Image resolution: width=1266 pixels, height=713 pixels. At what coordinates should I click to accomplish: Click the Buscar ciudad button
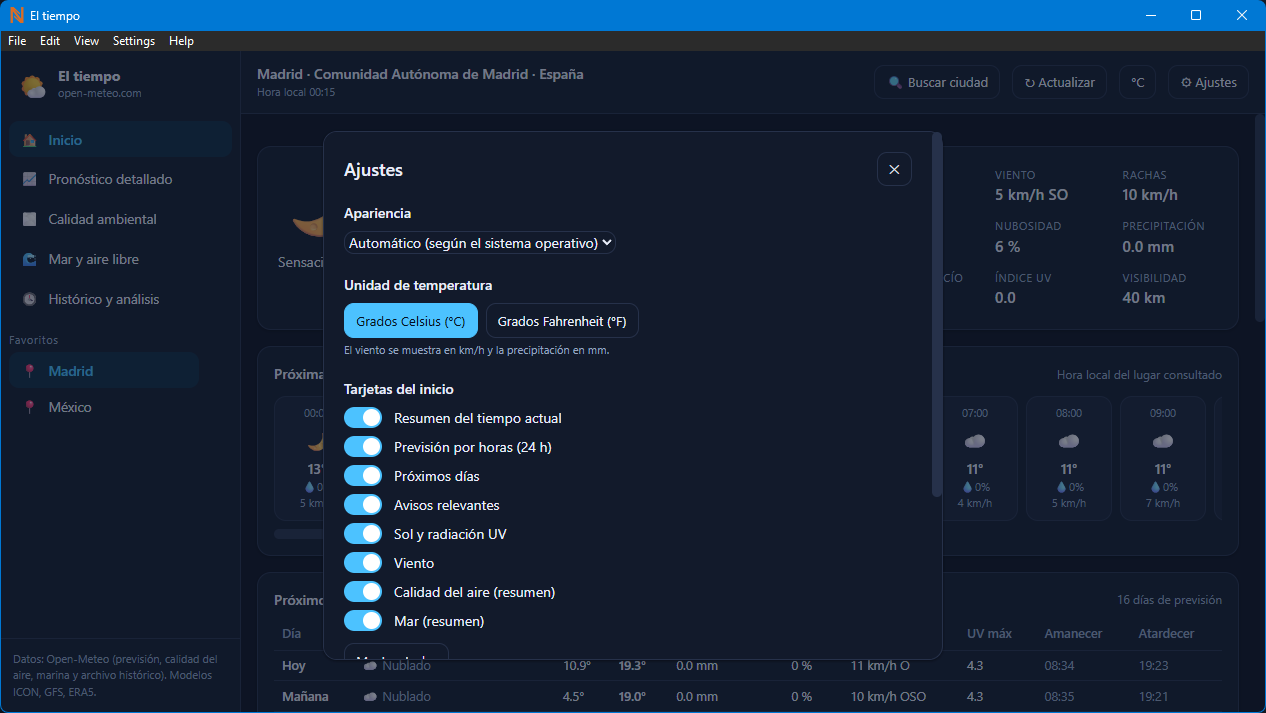(x=937, y=83)
